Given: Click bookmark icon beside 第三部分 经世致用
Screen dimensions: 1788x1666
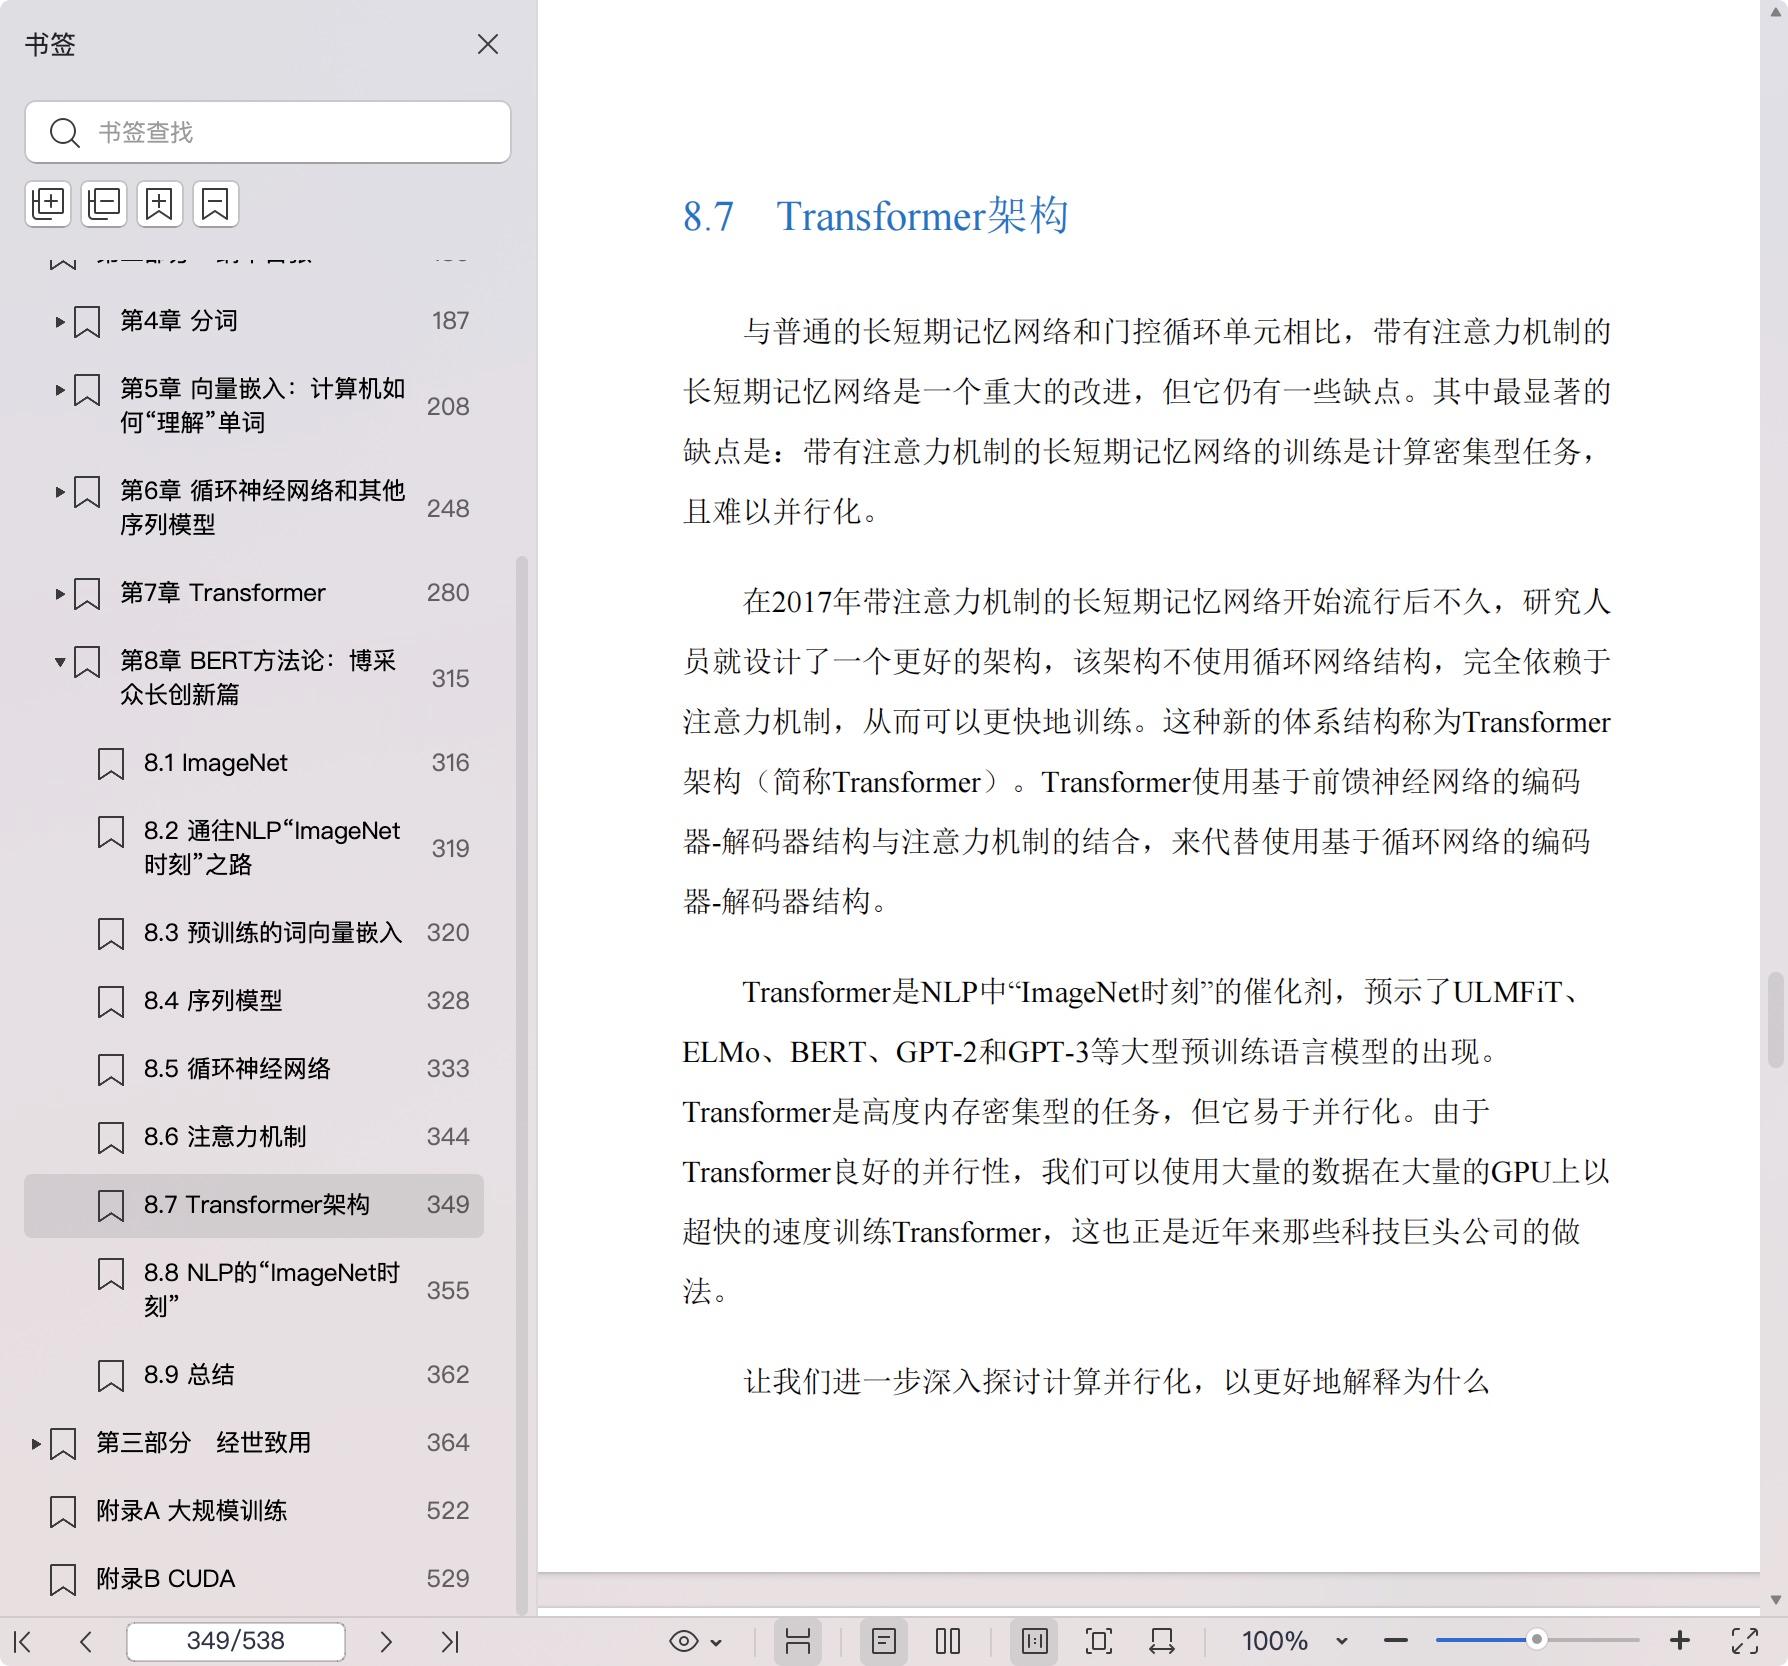Looking at the screenshot, I should pyautogui.click(x=63, y=1444).
